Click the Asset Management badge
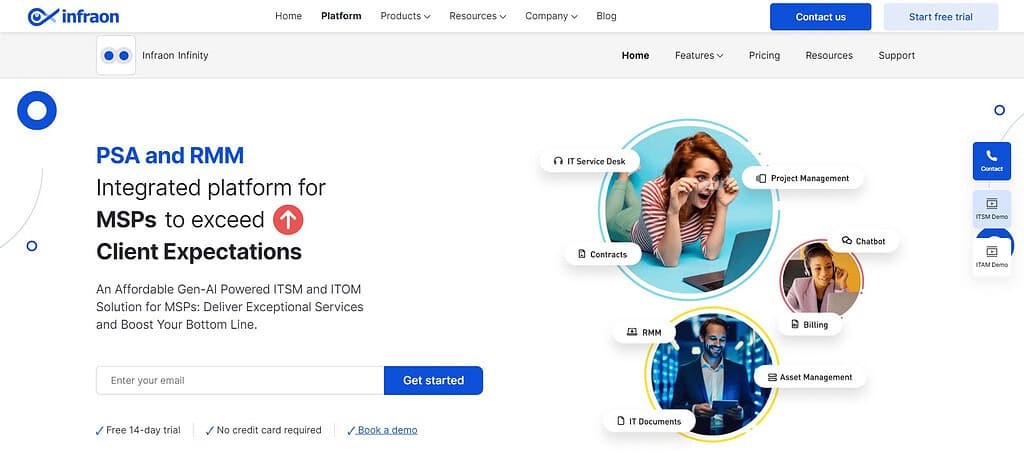This screenshot has width=1024, height=467. click(x=810, y=377)
